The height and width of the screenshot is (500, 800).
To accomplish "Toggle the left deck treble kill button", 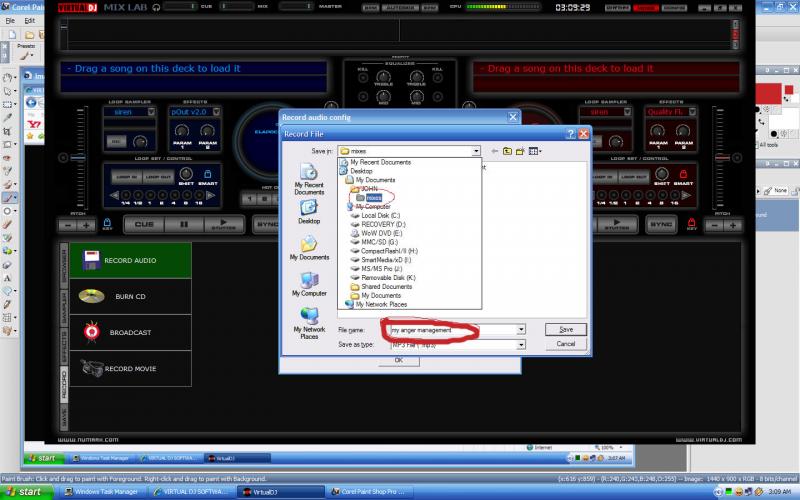I will (x=363, y=78).
